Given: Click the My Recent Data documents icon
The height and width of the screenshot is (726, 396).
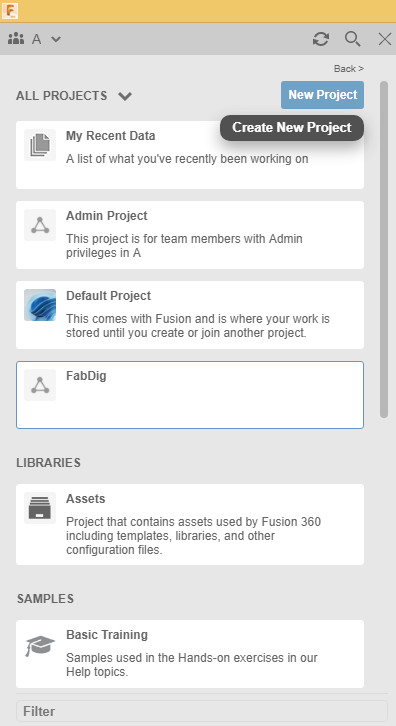Looking at the screenshot, I should point(40,145).
